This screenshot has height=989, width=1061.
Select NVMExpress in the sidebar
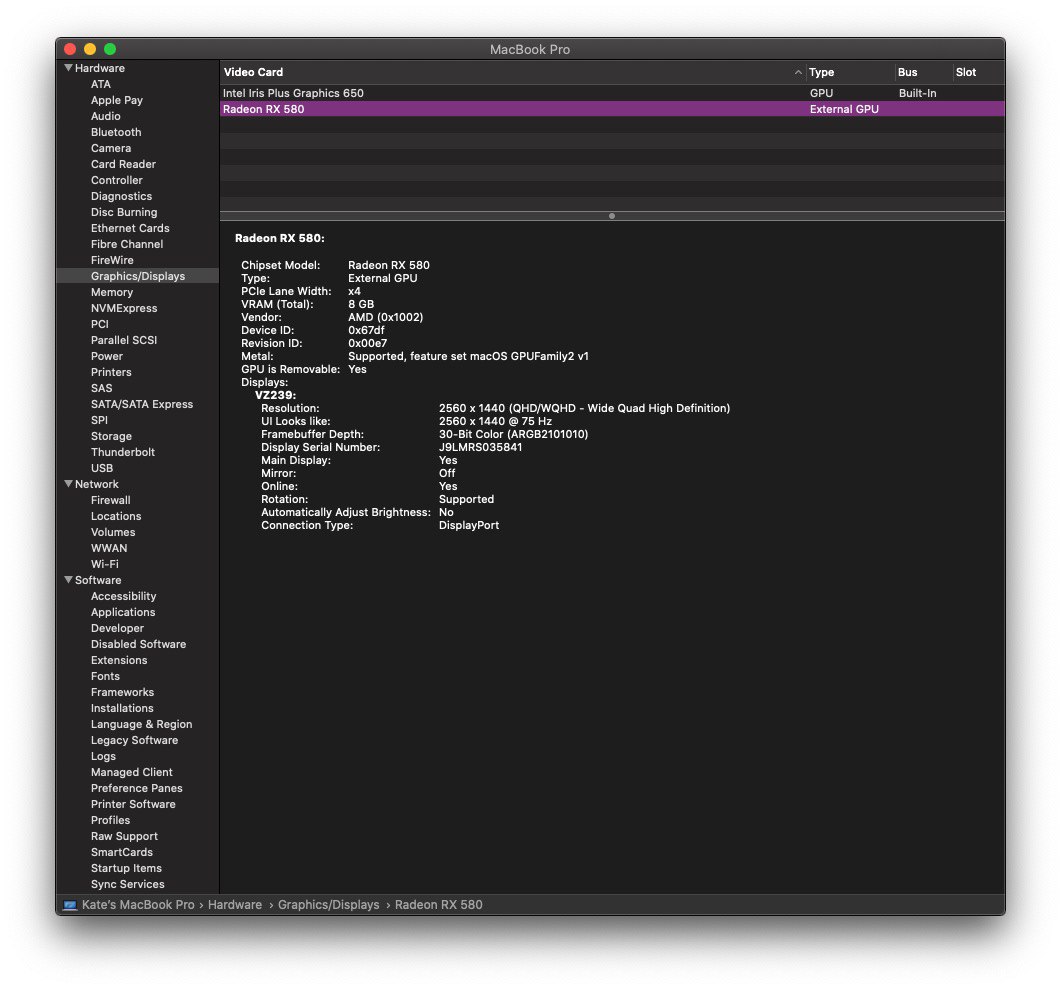[124, 308]
